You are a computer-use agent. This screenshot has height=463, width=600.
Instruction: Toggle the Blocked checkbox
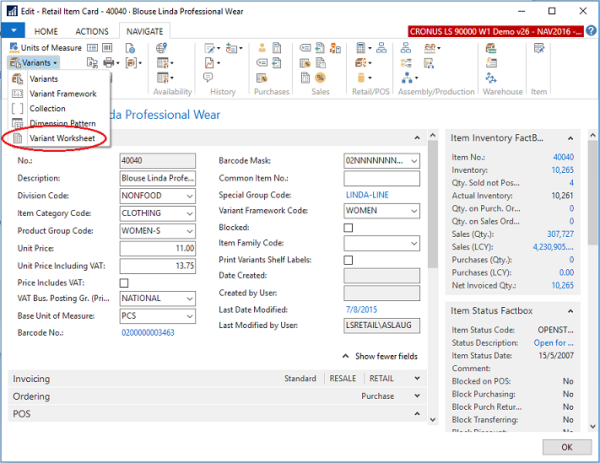tap(348, 228)
